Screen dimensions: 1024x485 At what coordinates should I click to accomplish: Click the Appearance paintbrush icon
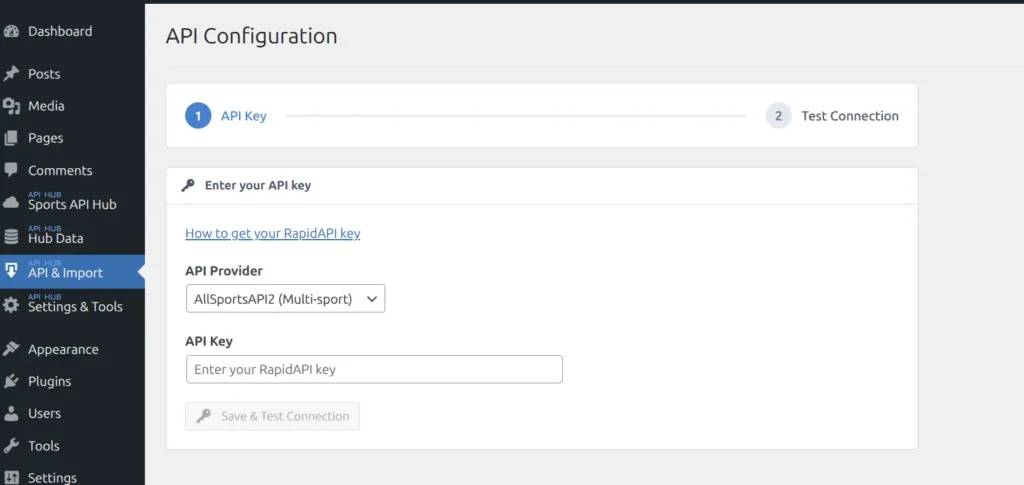[x=11, y=349]
